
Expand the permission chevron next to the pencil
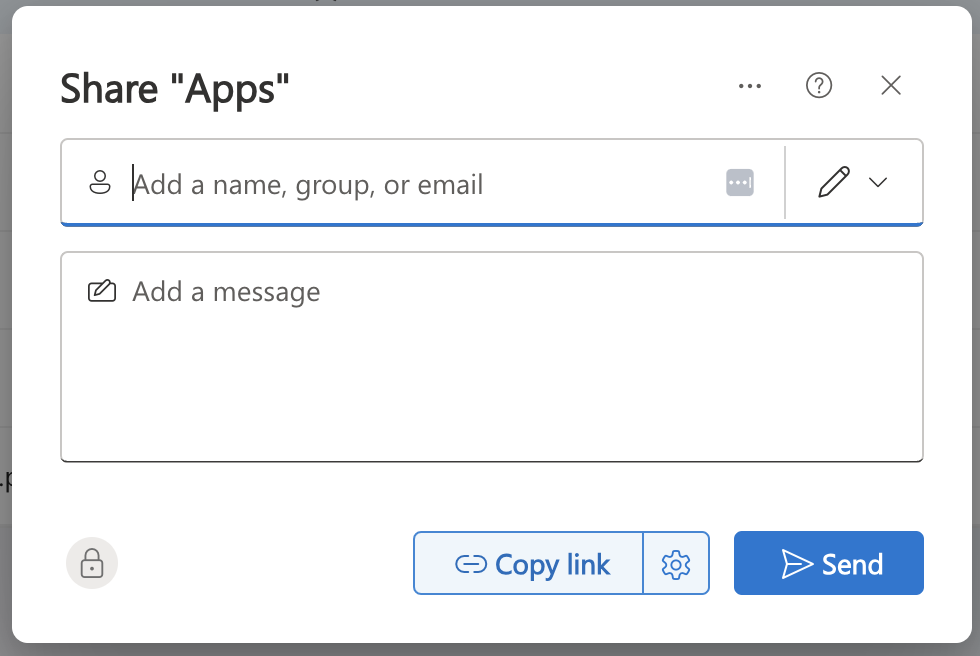pyautogui.click(x=879, y=183)
